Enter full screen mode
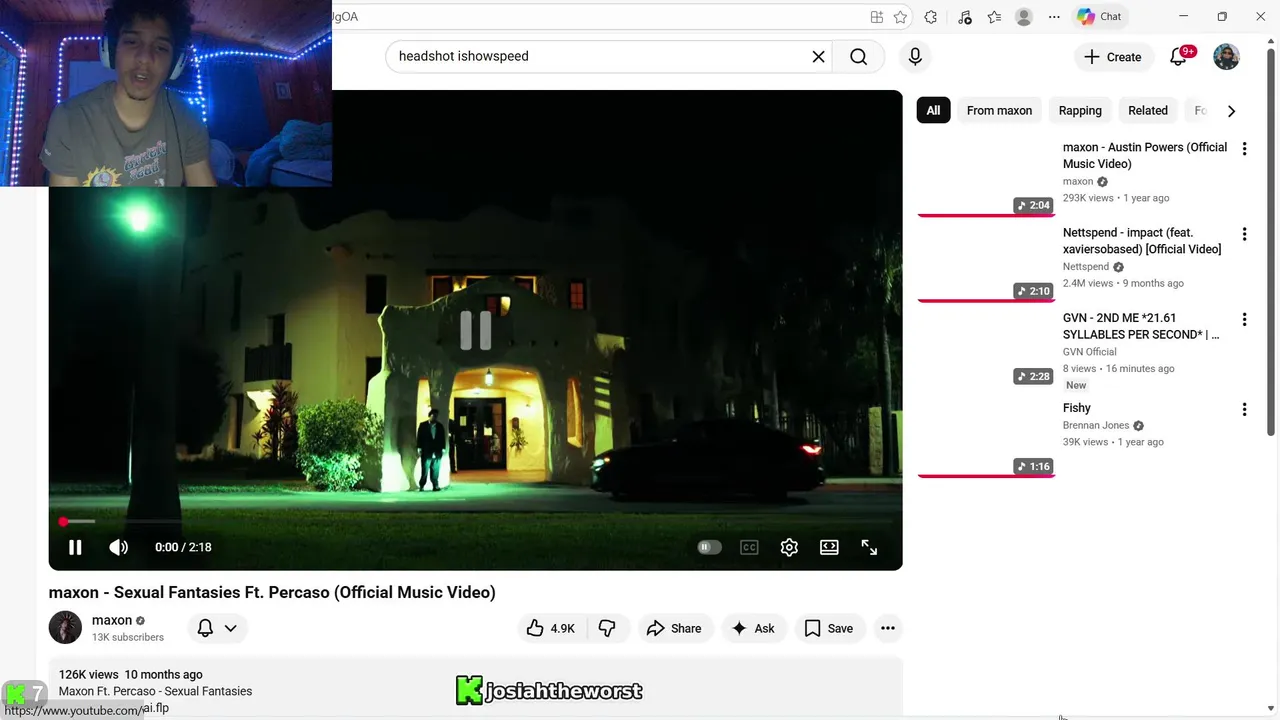 click(x=869, y=547)
